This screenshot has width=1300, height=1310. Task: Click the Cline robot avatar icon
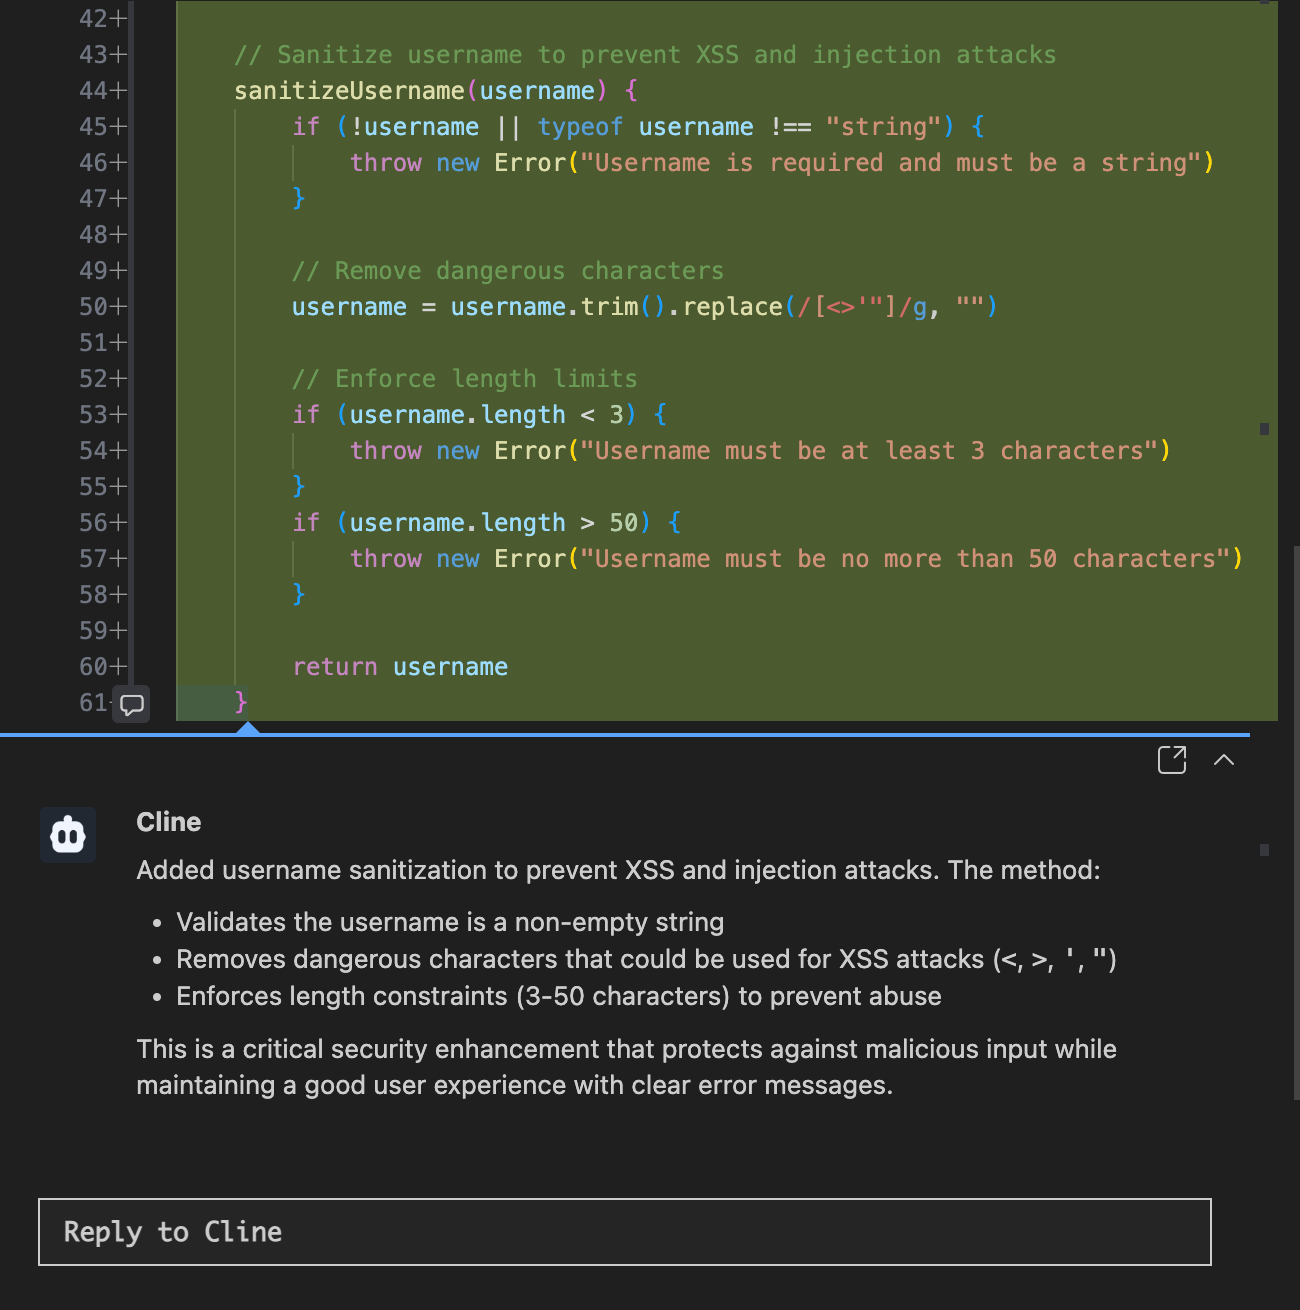point(68,835)
